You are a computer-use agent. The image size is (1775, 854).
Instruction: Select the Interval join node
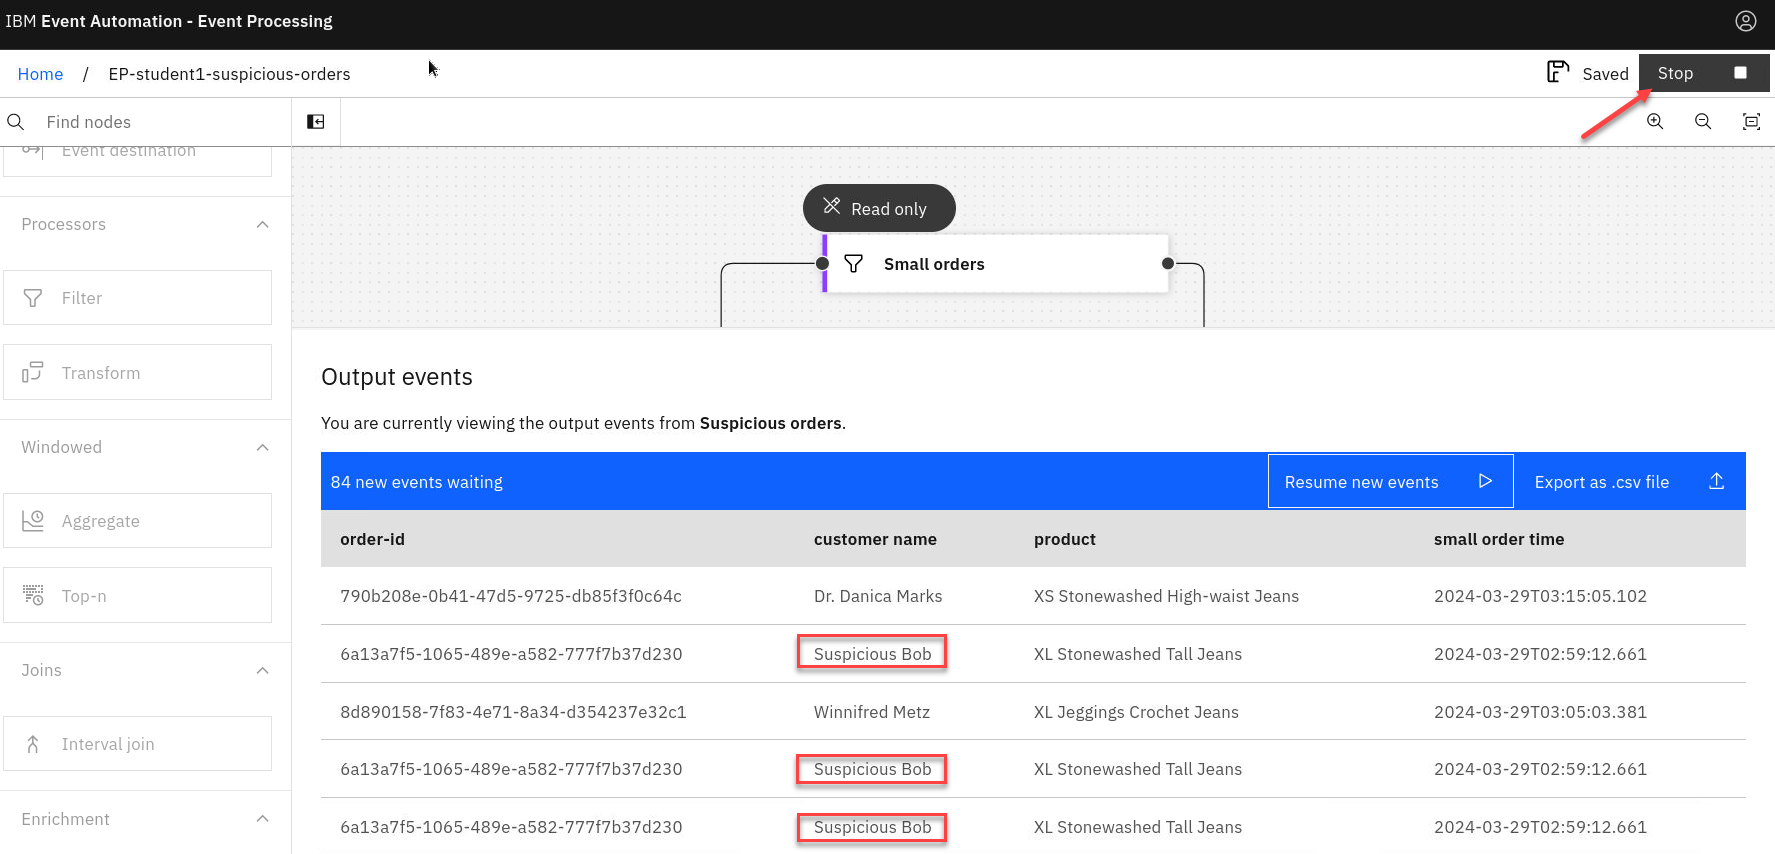point(138,744)
